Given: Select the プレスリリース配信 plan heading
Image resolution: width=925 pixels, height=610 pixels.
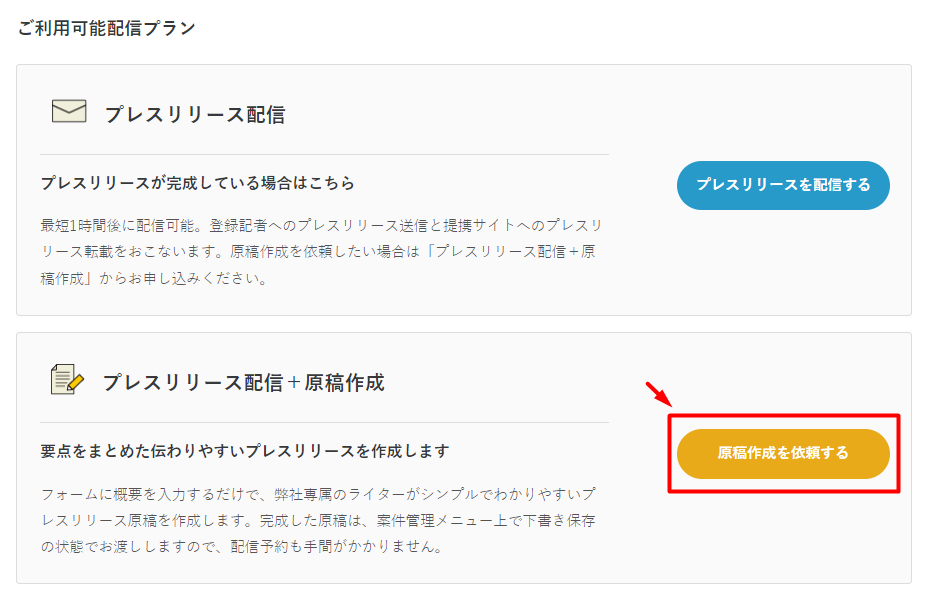Looking at the screenshot, I should click(195, 114).
